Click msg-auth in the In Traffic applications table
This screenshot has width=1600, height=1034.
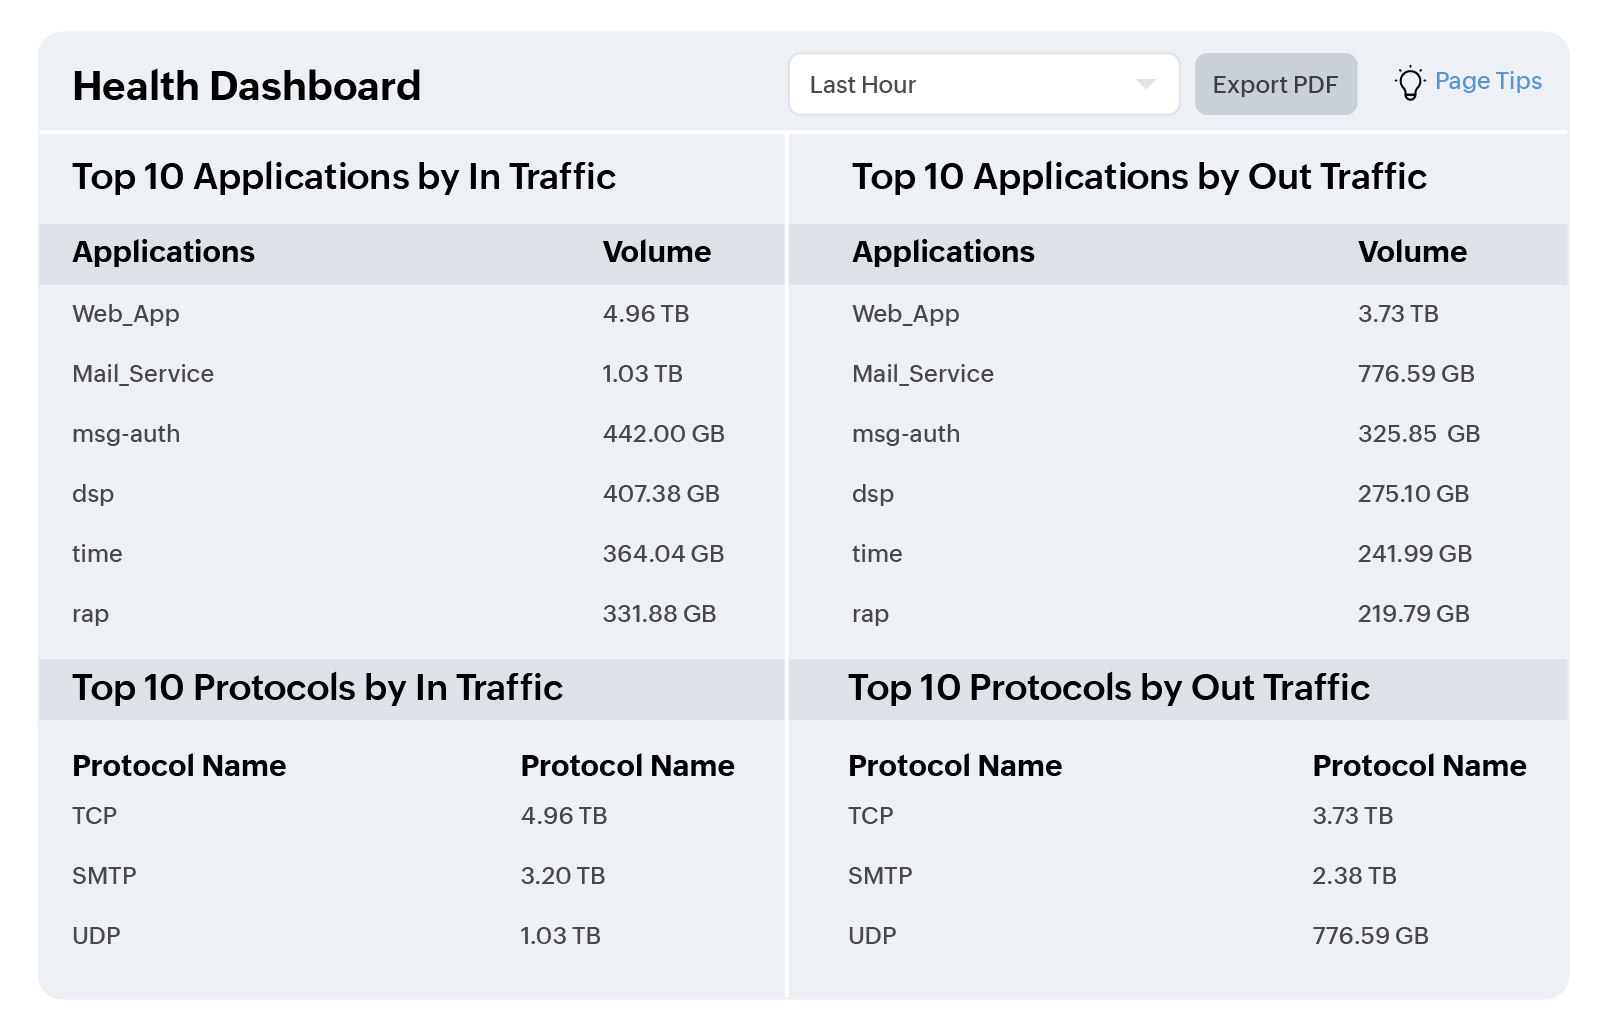pos(126,434)
